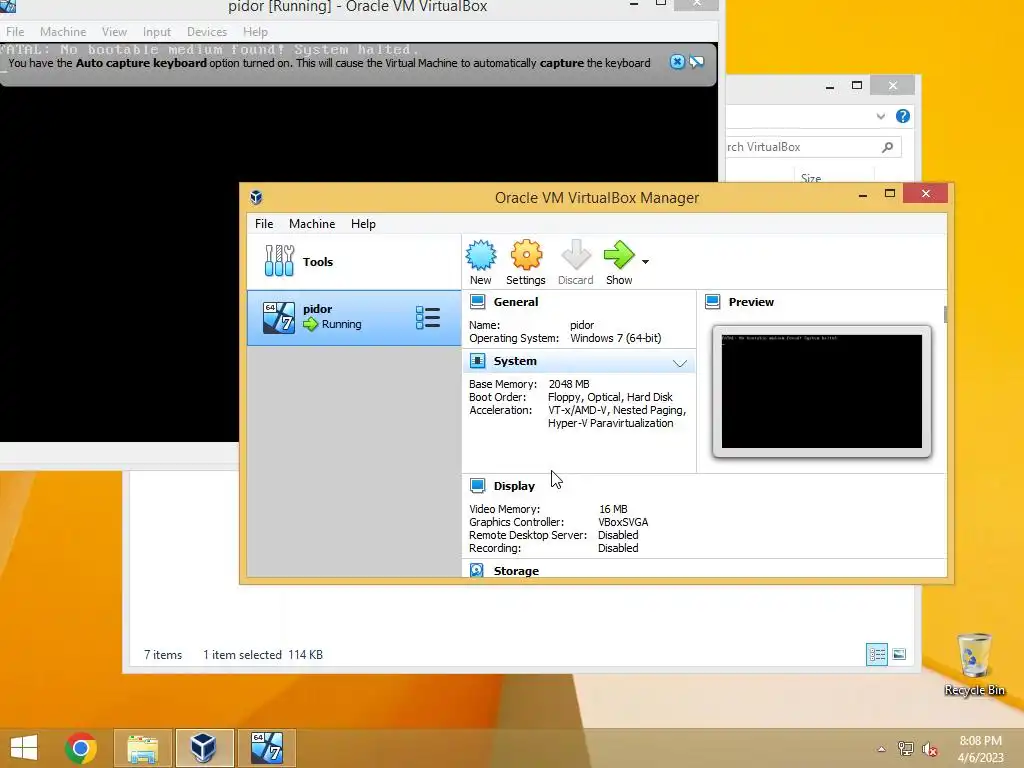Open Settings for the pidor VM

[526, 263]
